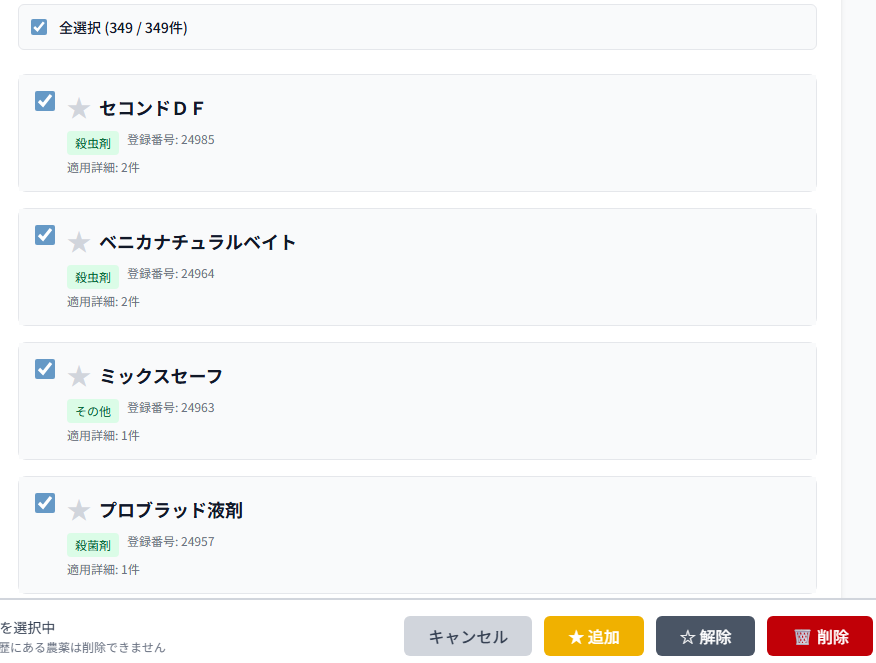Click the star icon beside セコンドＤＦ

[79, 108]
